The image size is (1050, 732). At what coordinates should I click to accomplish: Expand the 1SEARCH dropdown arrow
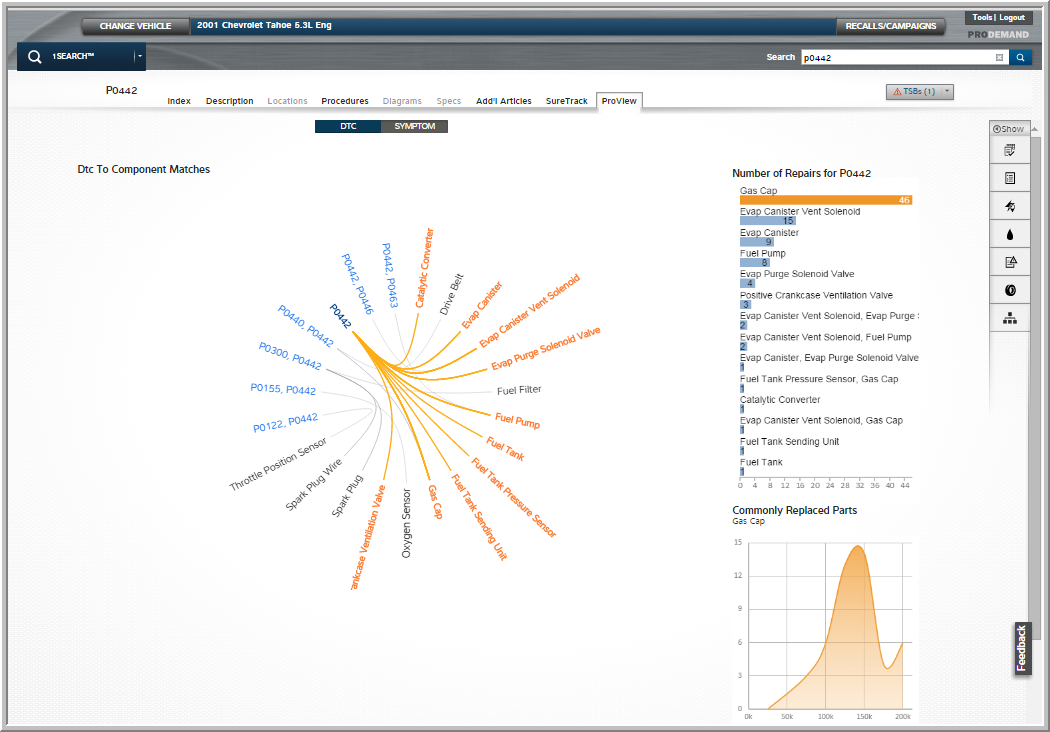(x=139, y=57)
